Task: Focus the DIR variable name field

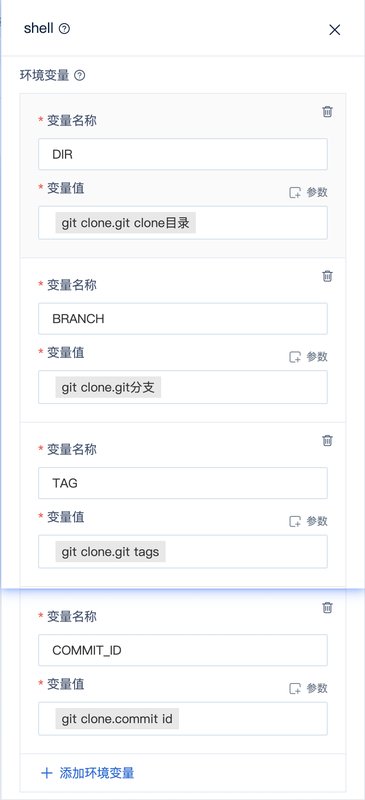Action: (183, 154)
